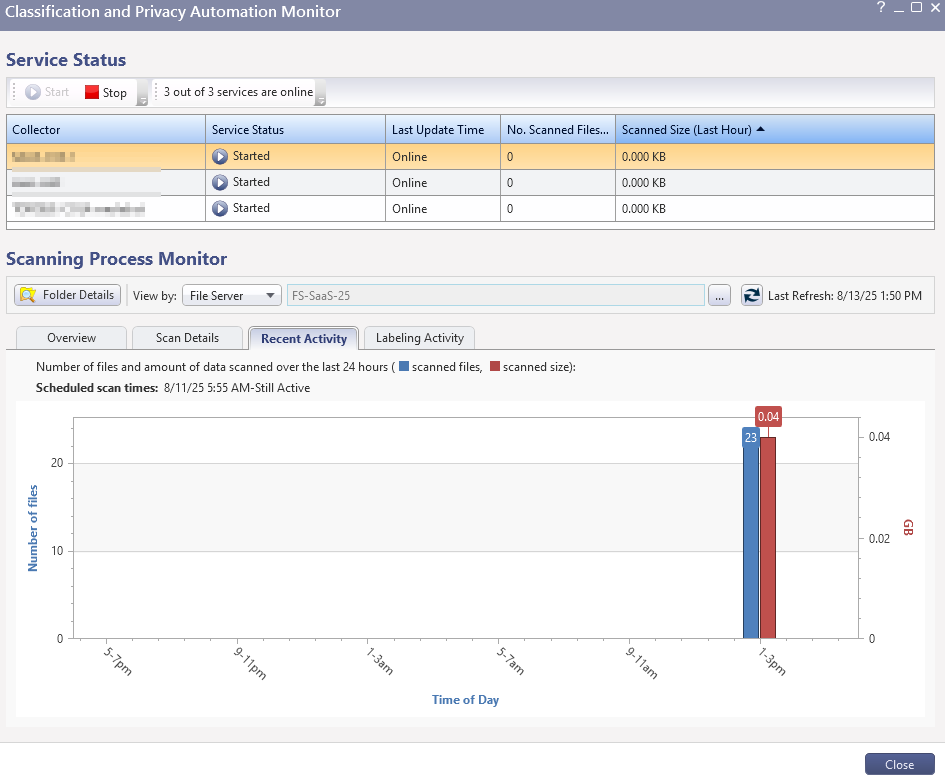Click the Collector column header
The height and width of the screenshot is (783, 945).
point(106,130)
